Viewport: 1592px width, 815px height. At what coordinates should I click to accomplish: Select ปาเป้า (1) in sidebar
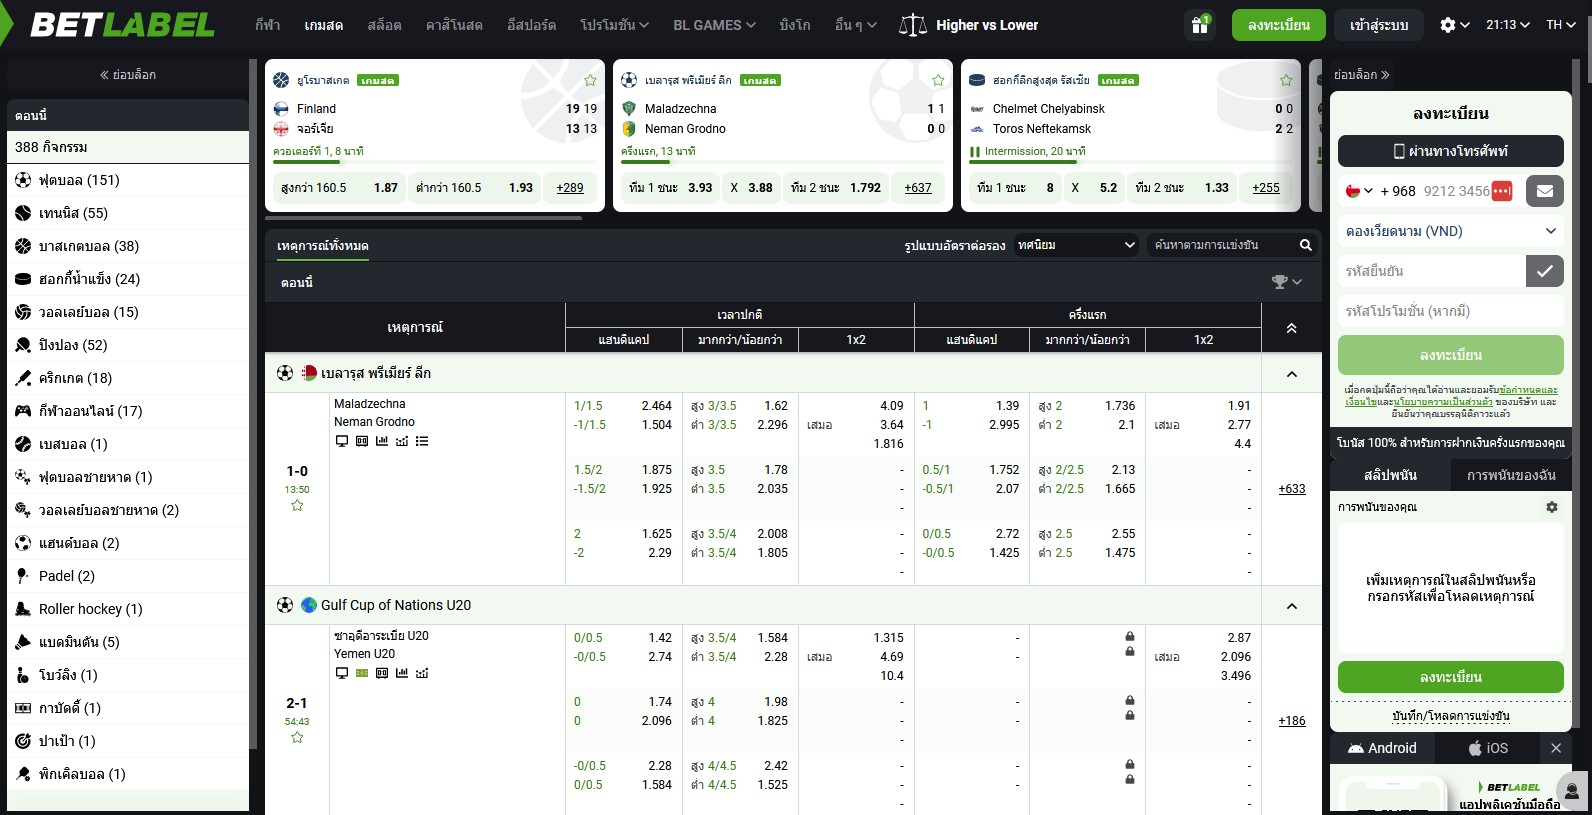[x=128, y=741]
